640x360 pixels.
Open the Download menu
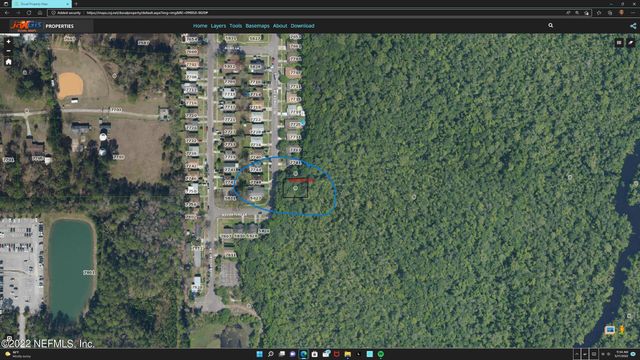[302, 26]
